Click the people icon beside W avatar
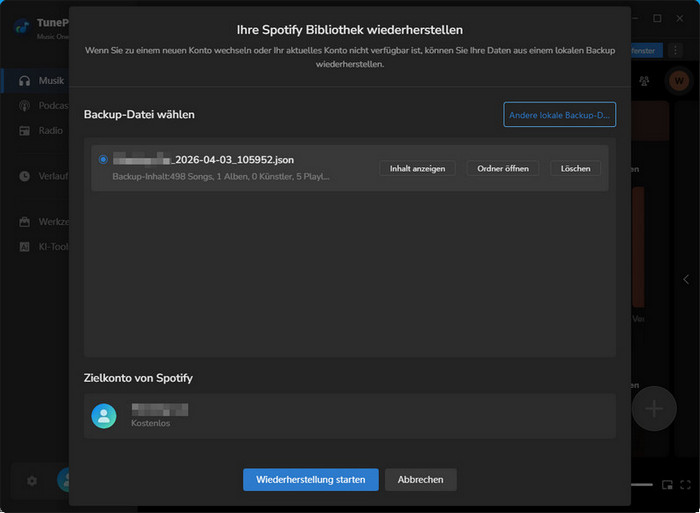This screenshot has width=700, height=513. (x=644, y=81)
